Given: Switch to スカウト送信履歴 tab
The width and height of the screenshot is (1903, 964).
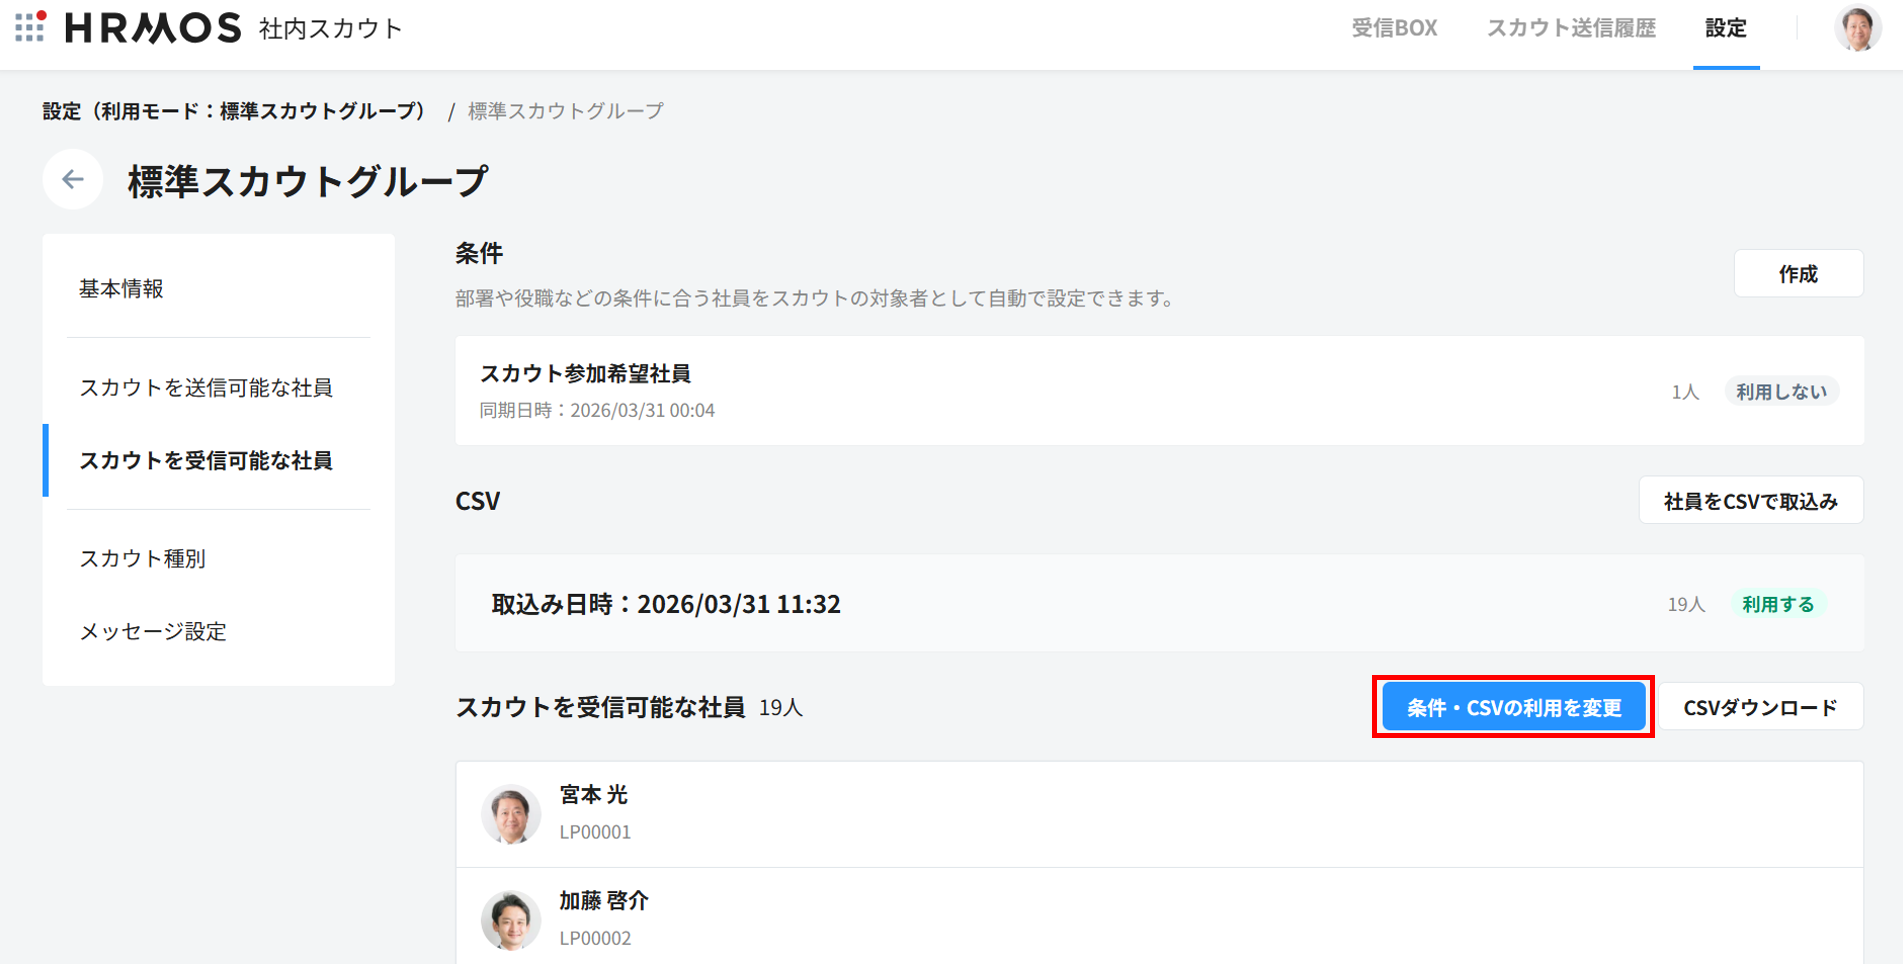Looking at the screenshot, I should (1571, 28).
